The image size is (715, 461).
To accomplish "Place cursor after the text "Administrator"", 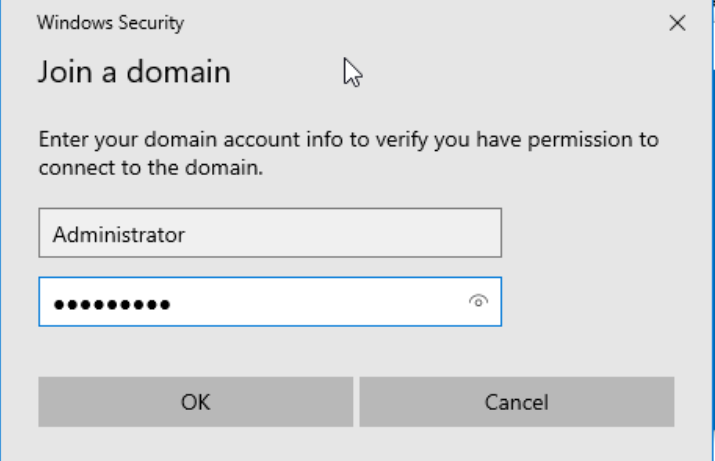I will tap(187, 234).
